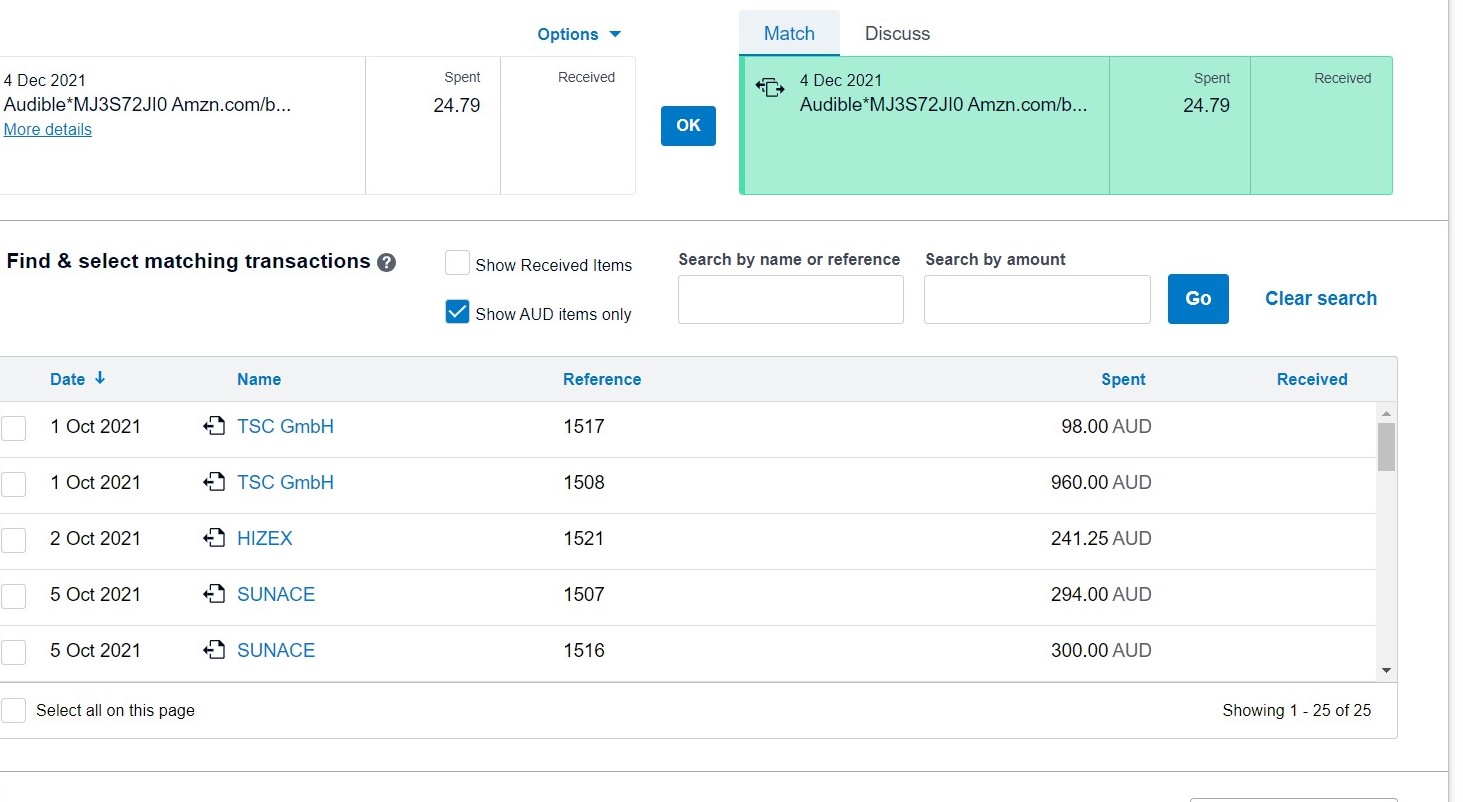
Task: Select the HIZEX 241.25 transaction checkbox
Action: pos(14,540)
